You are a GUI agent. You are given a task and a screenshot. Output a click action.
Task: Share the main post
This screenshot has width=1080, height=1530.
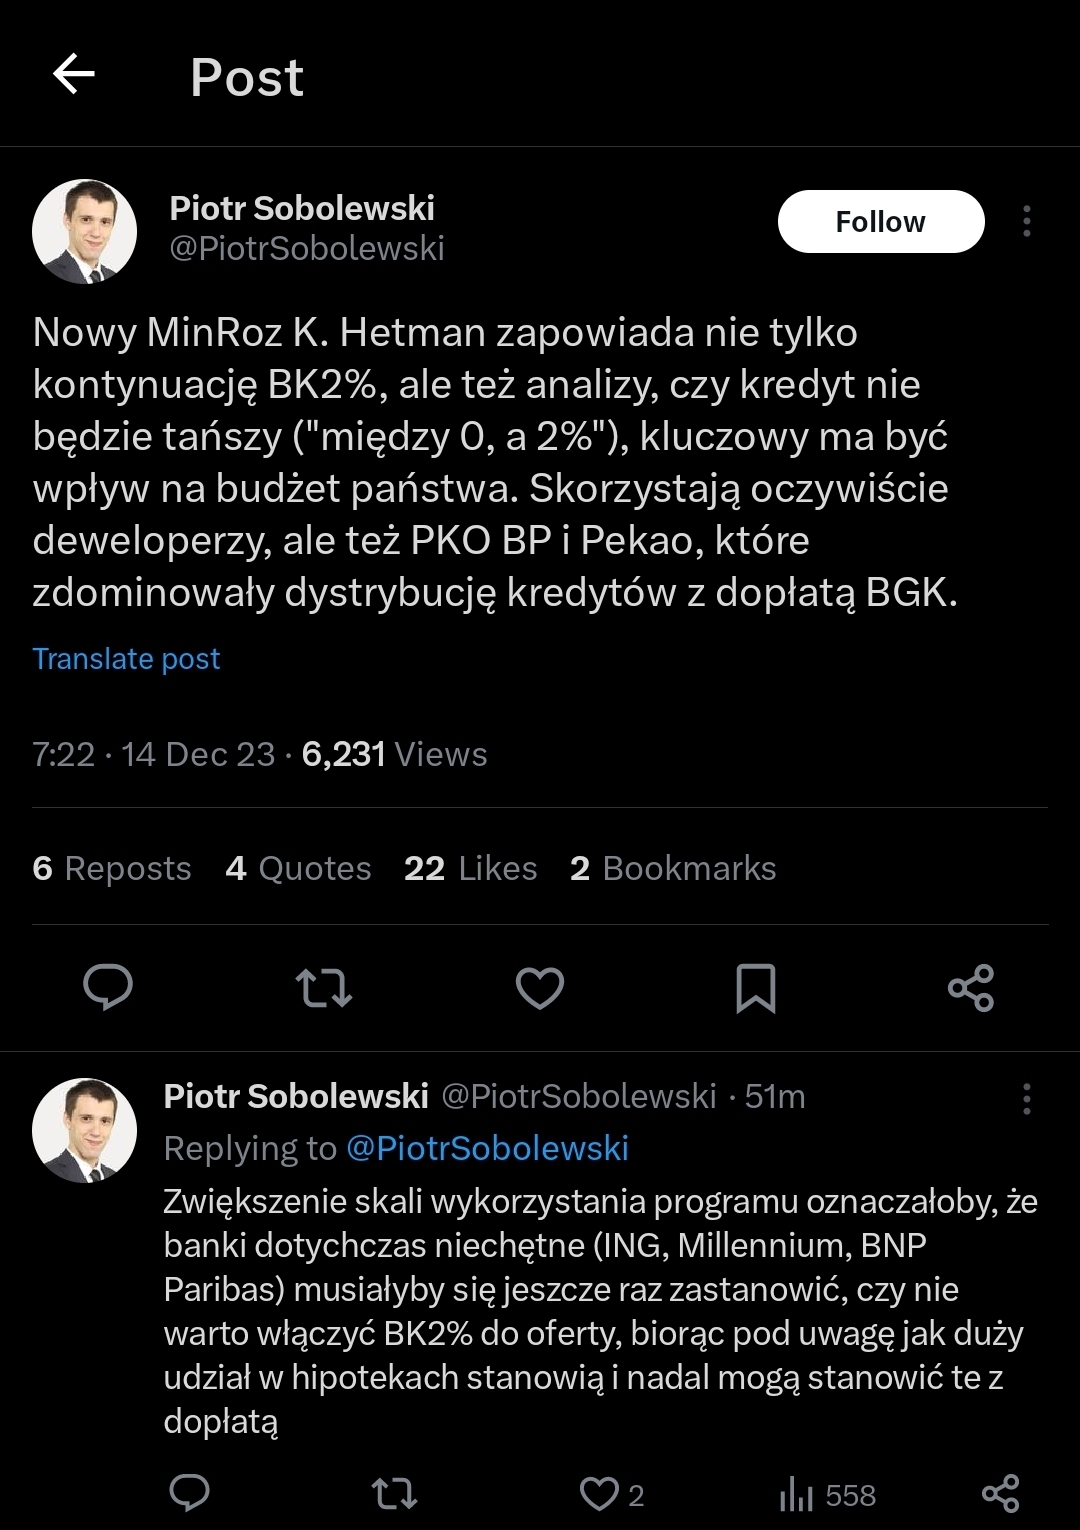pyautogui.click(x=971, y=988)
